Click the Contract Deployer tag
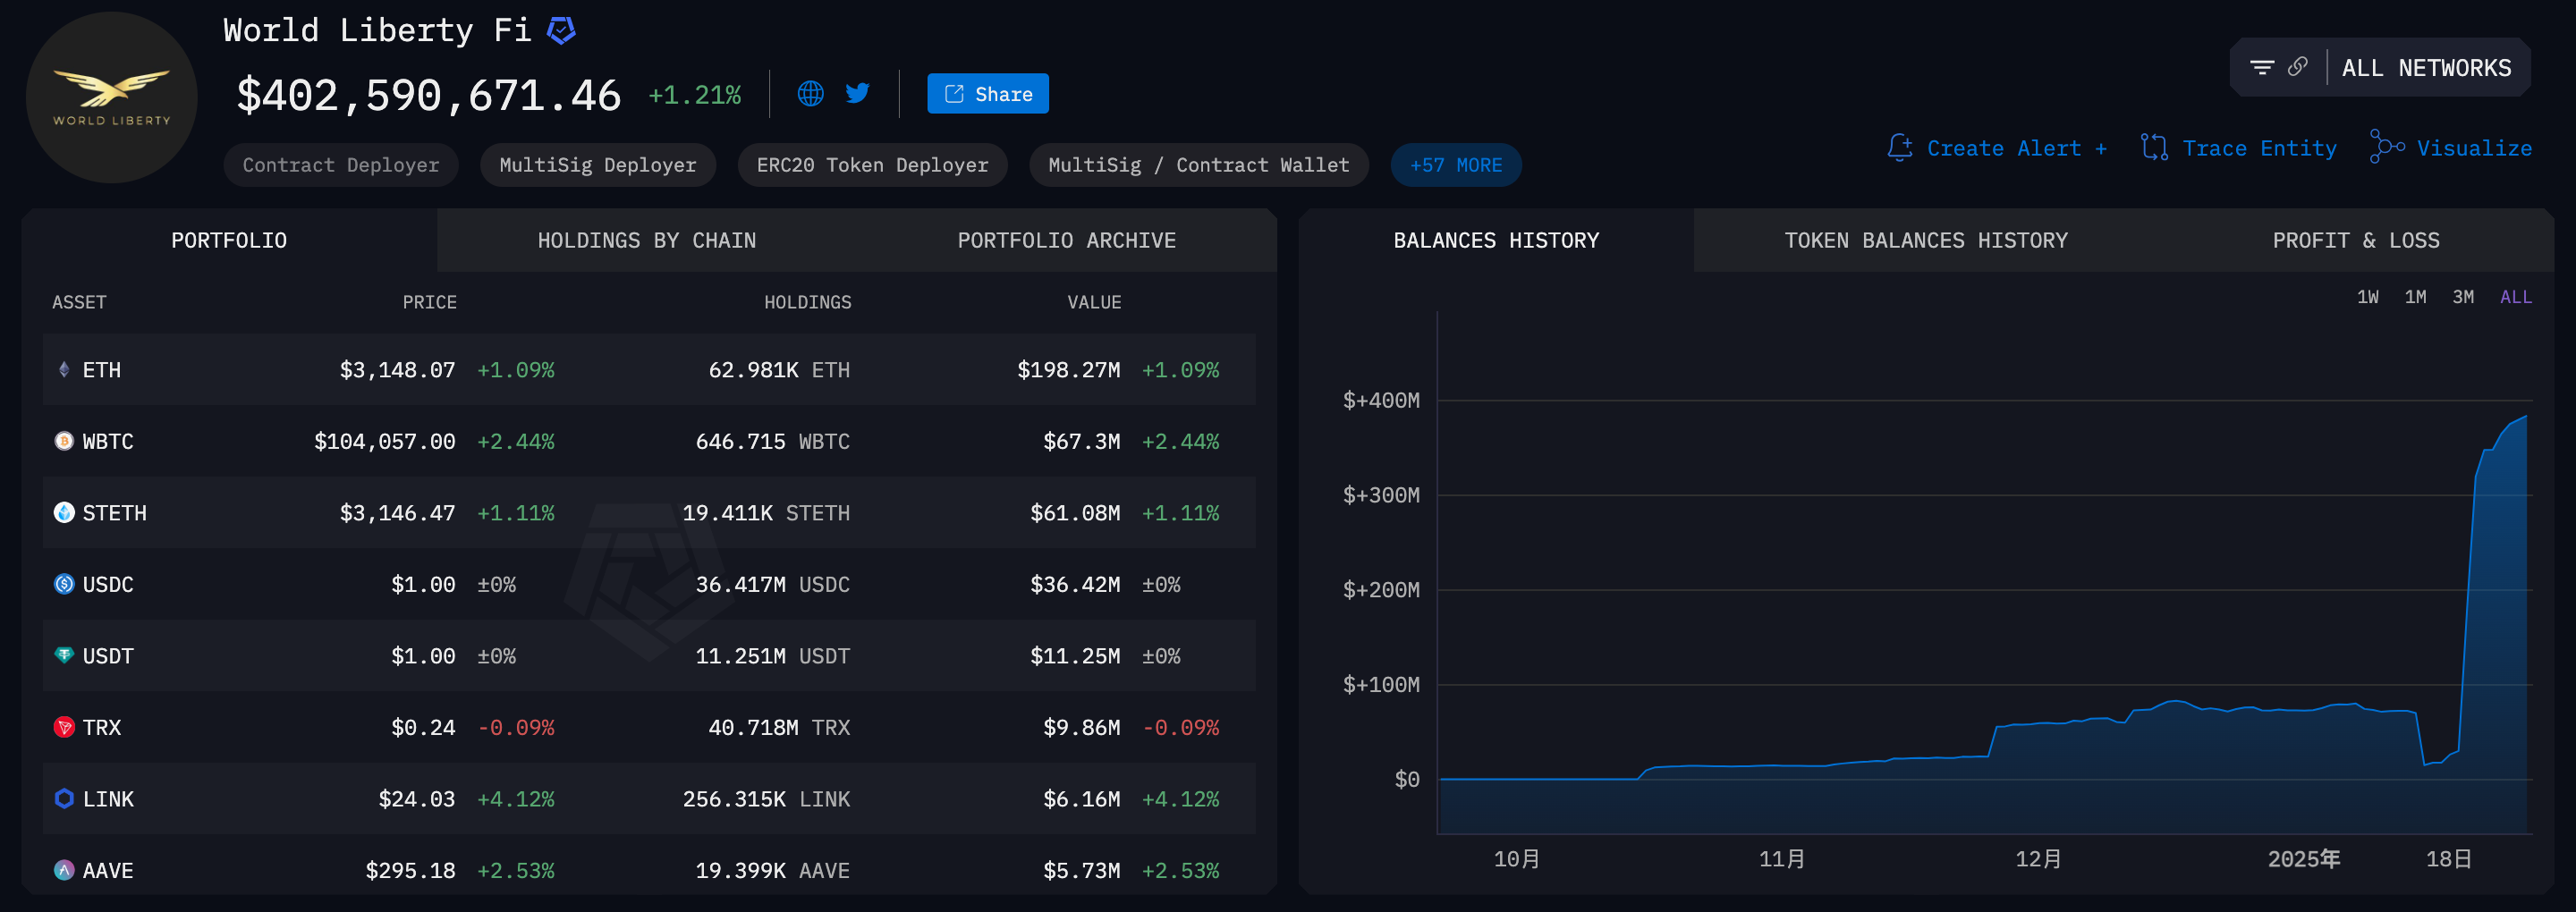 (340, 165)
